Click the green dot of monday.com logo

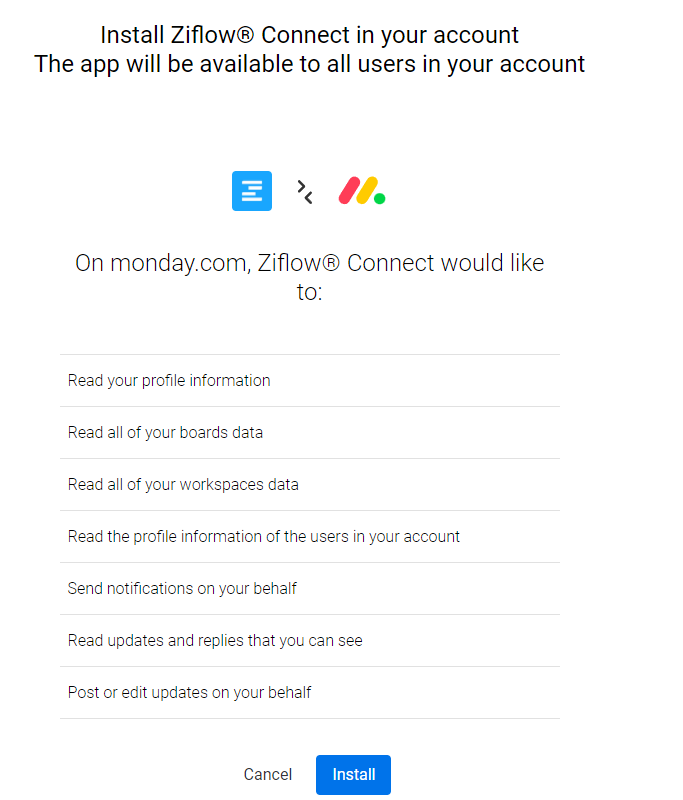point(380,198)
